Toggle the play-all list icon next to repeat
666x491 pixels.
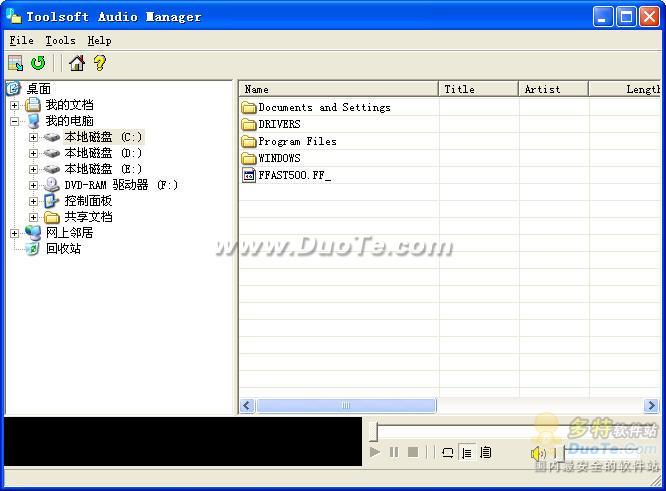(x=485, y=452)
